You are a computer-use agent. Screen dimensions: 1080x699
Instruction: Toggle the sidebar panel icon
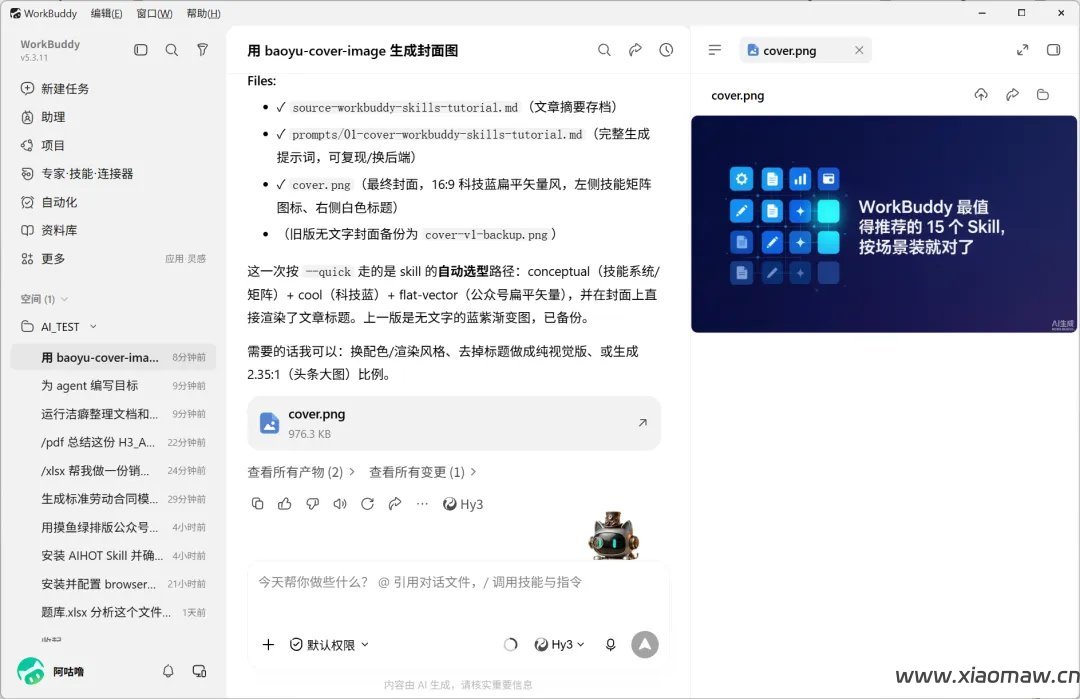[141, 50]
